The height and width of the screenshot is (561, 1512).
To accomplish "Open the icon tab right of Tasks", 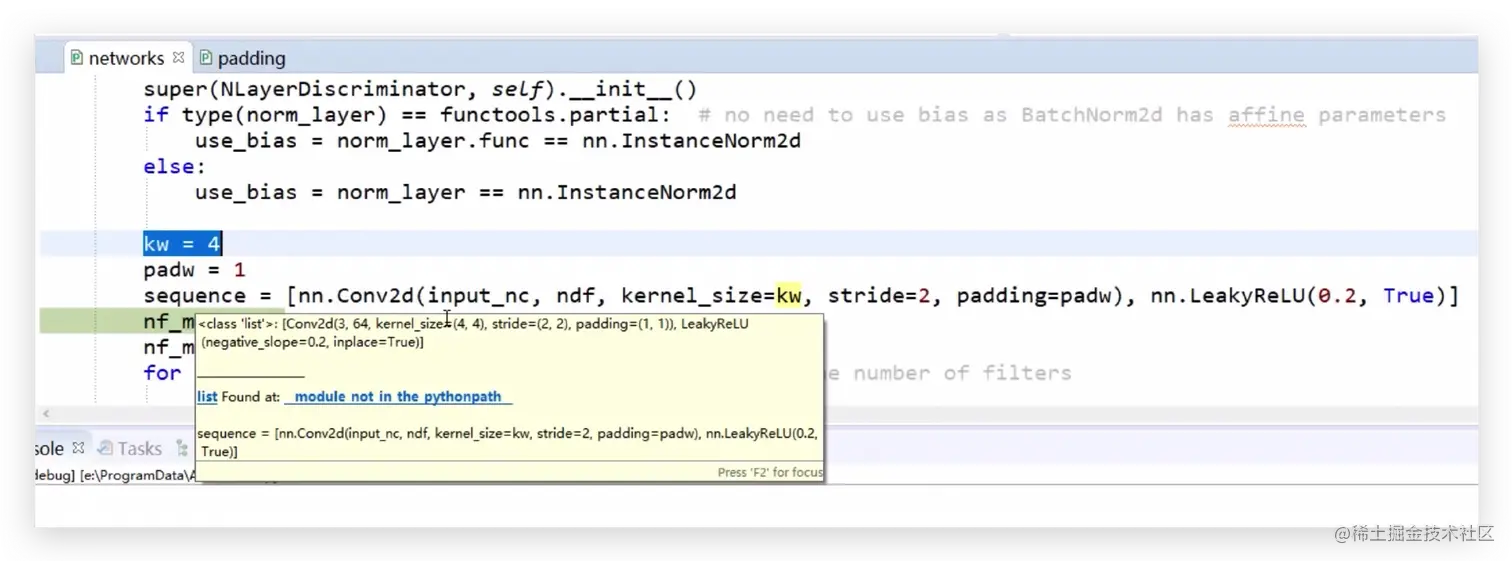I will click(182, 448).
